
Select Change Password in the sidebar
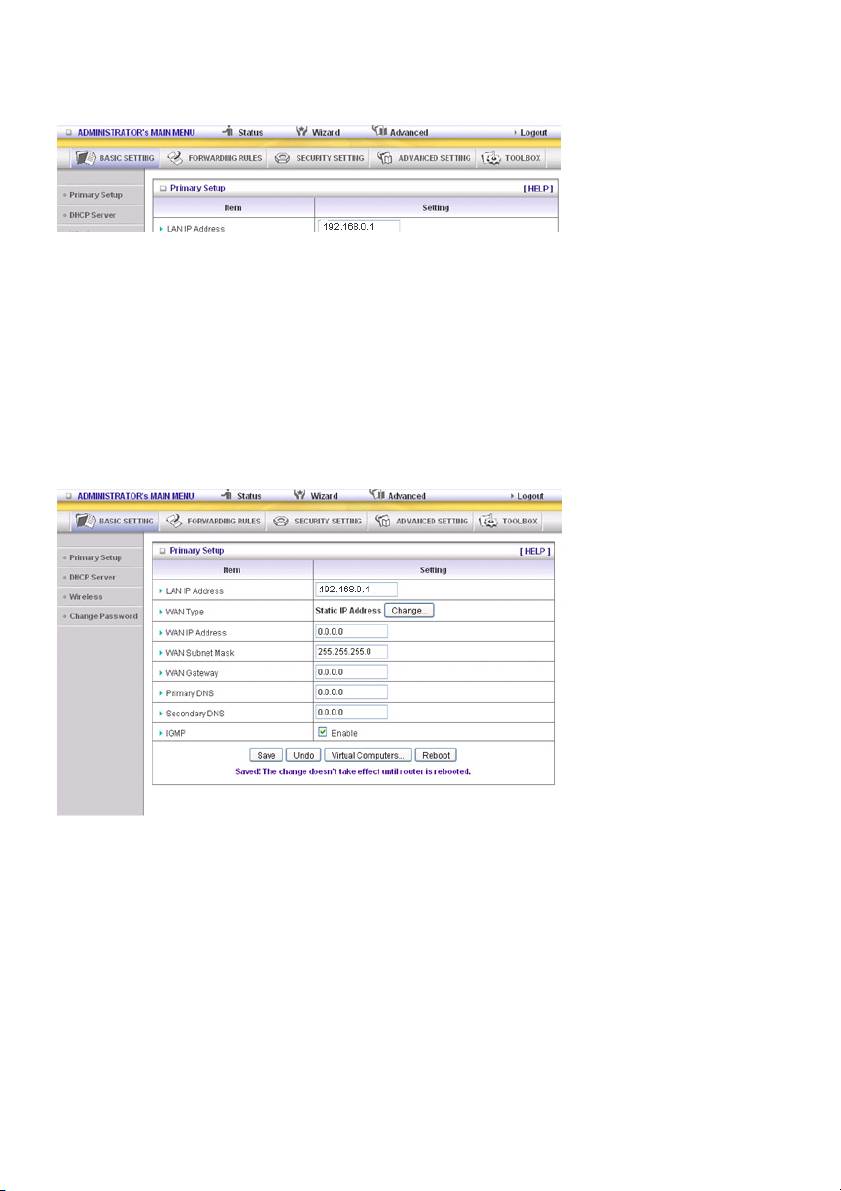click(103, 616)
